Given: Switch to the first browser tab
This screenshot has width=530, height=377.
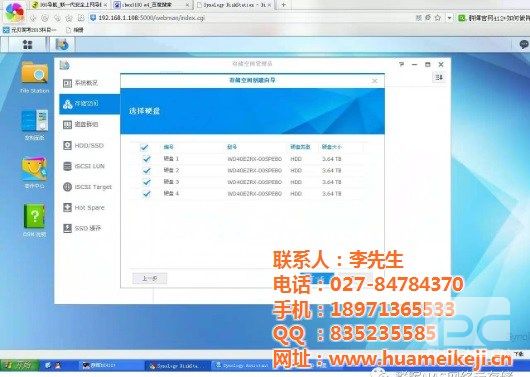Looking at the screenshot, I should tap(70, 5).
